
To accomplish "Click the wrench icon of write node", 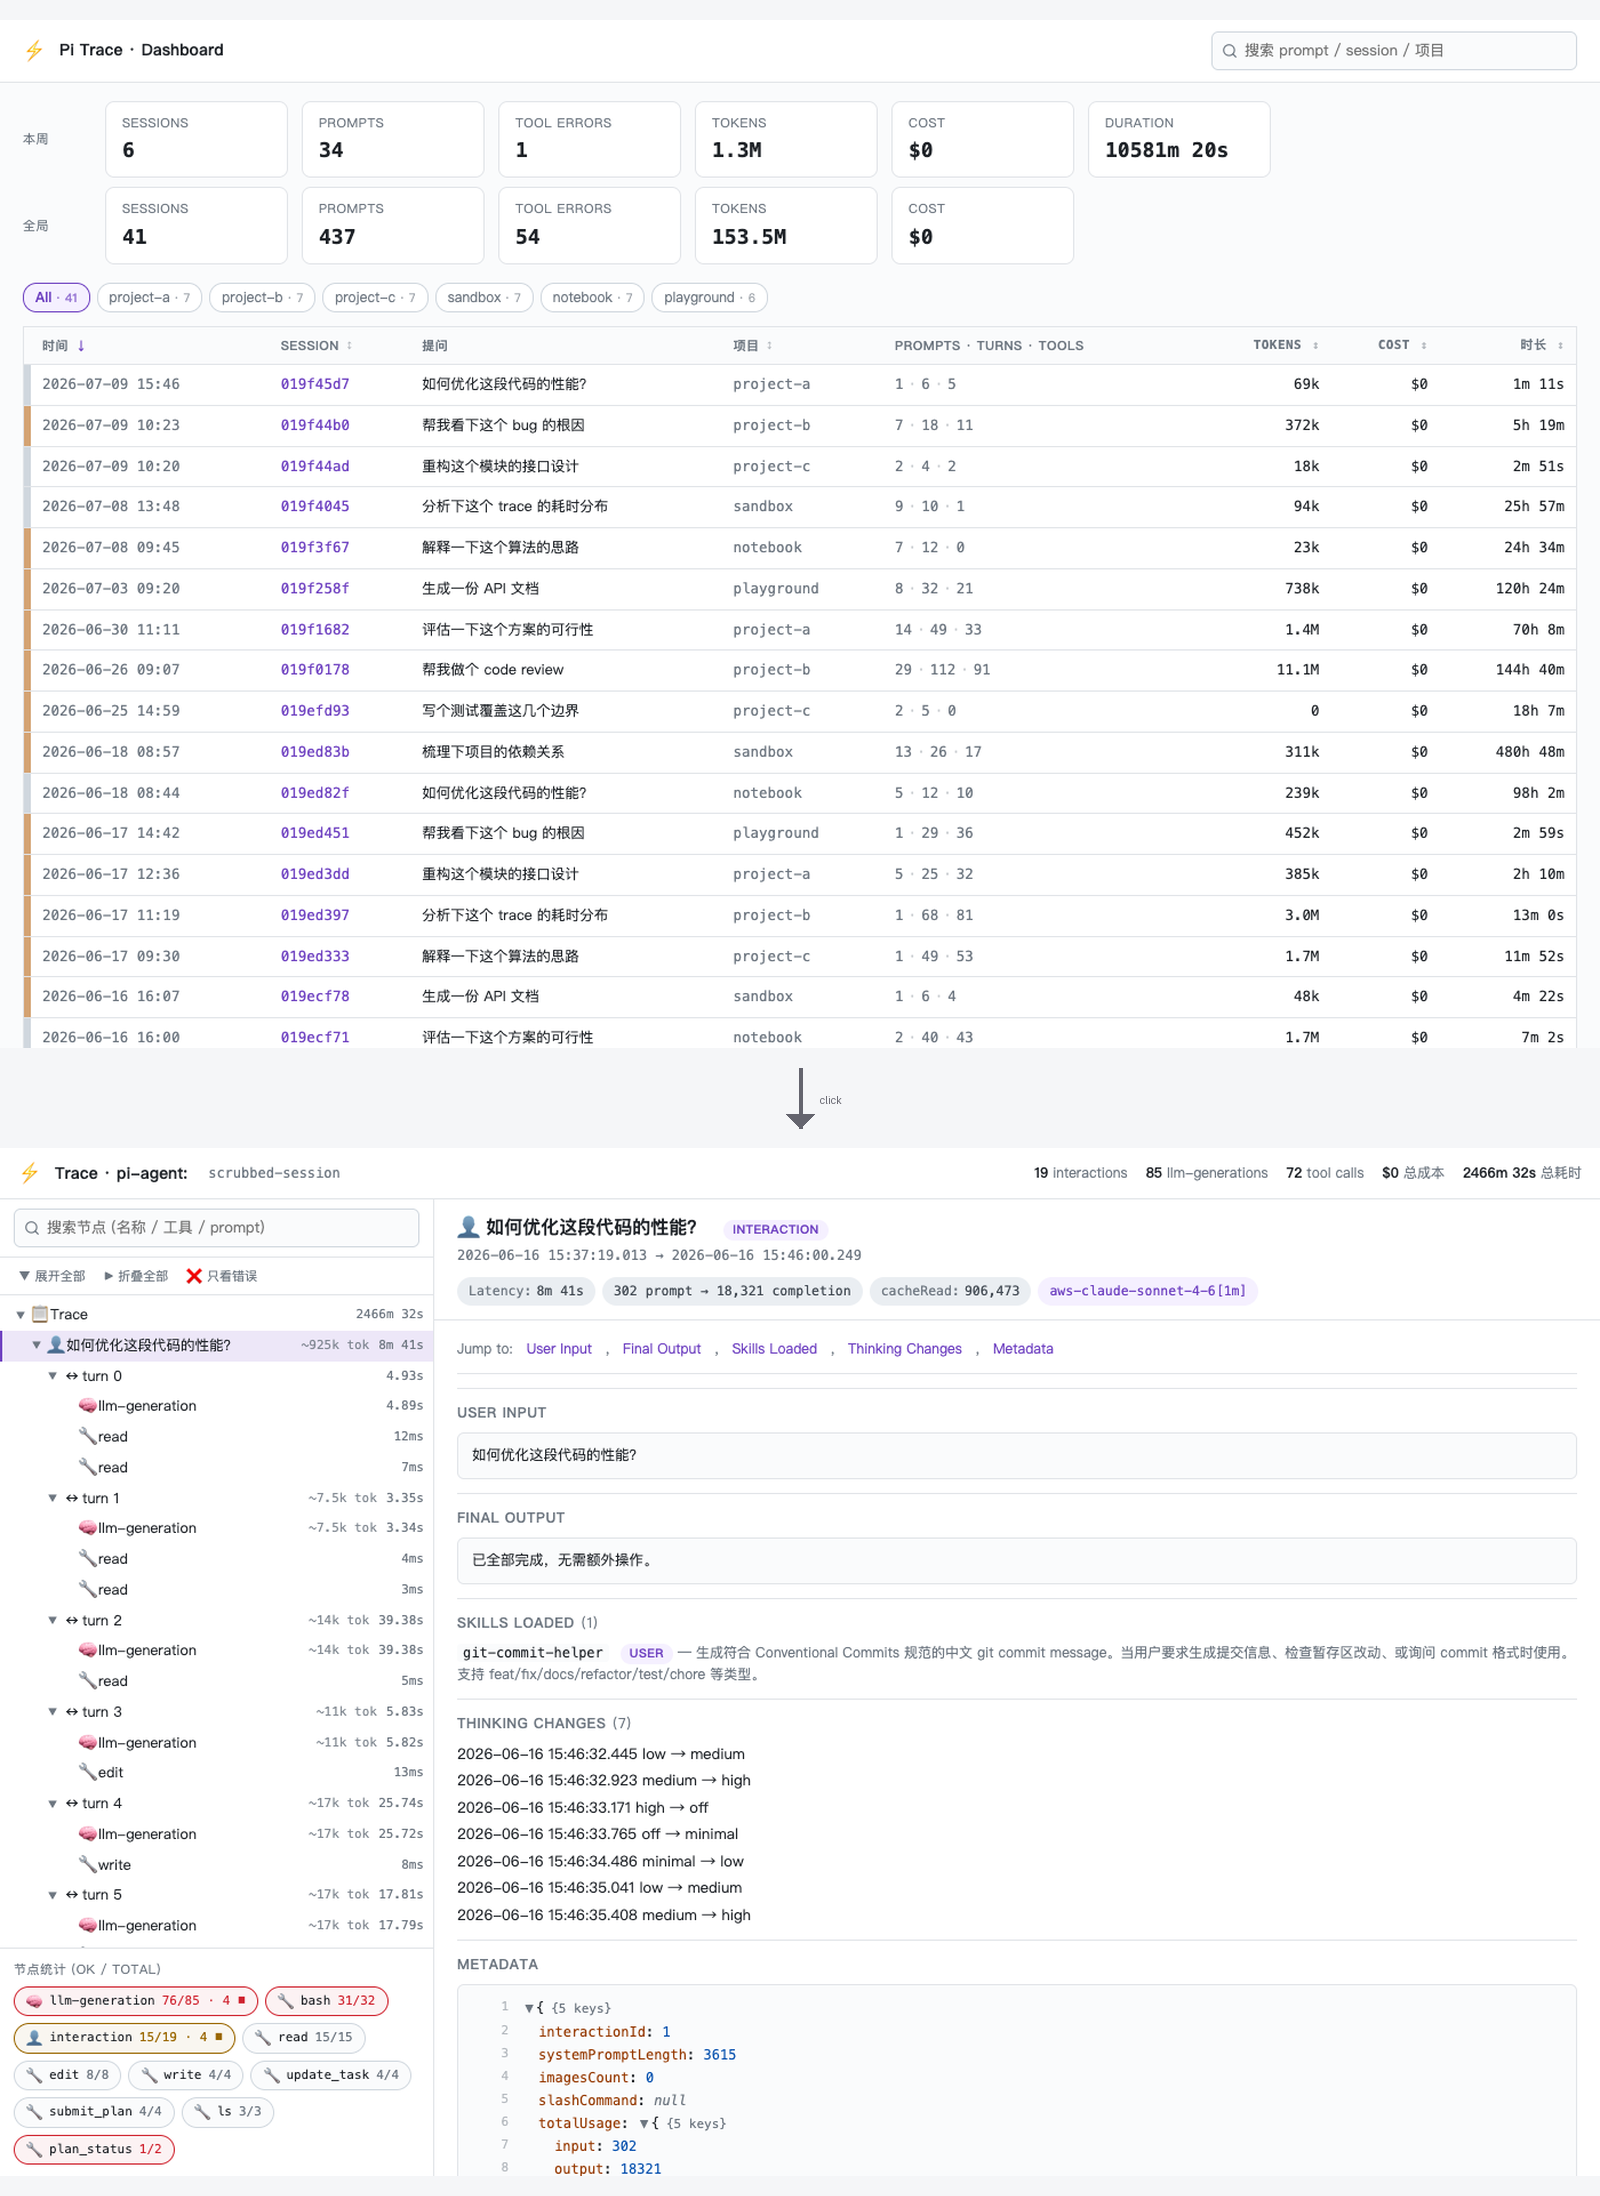I will point(88,1864).
